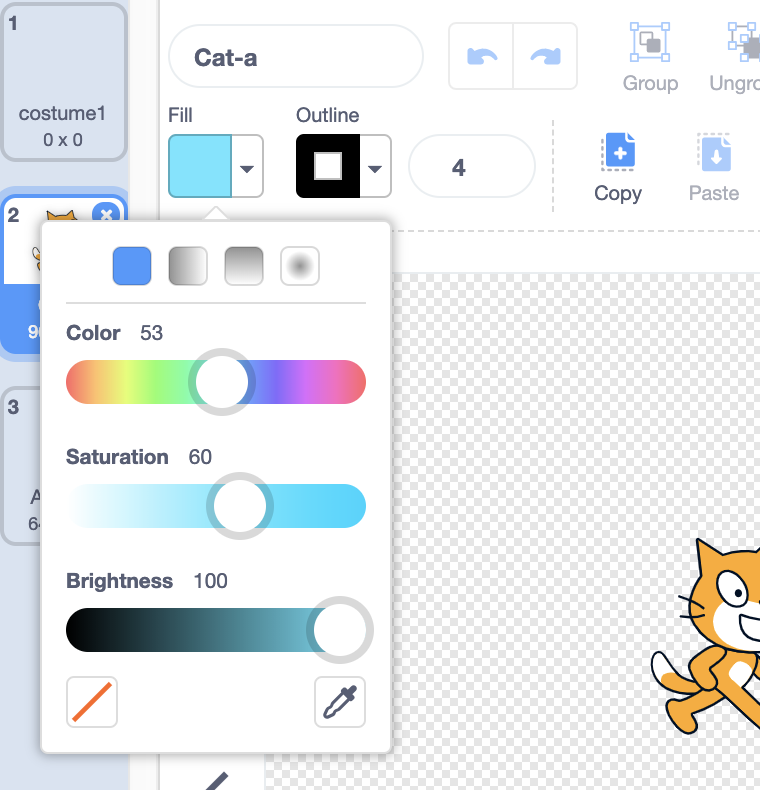Click the Brightness value 100
This screenshot has height=790, width=760.
pyautogui.click(x=210, y=581)
